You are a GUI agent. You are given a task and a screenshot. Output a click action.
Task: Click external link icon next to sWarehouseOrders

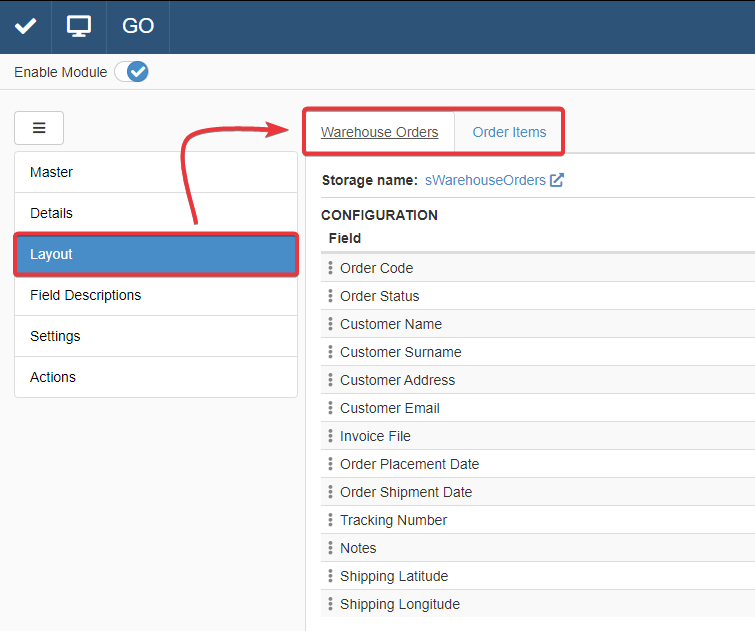pos(557,180)
